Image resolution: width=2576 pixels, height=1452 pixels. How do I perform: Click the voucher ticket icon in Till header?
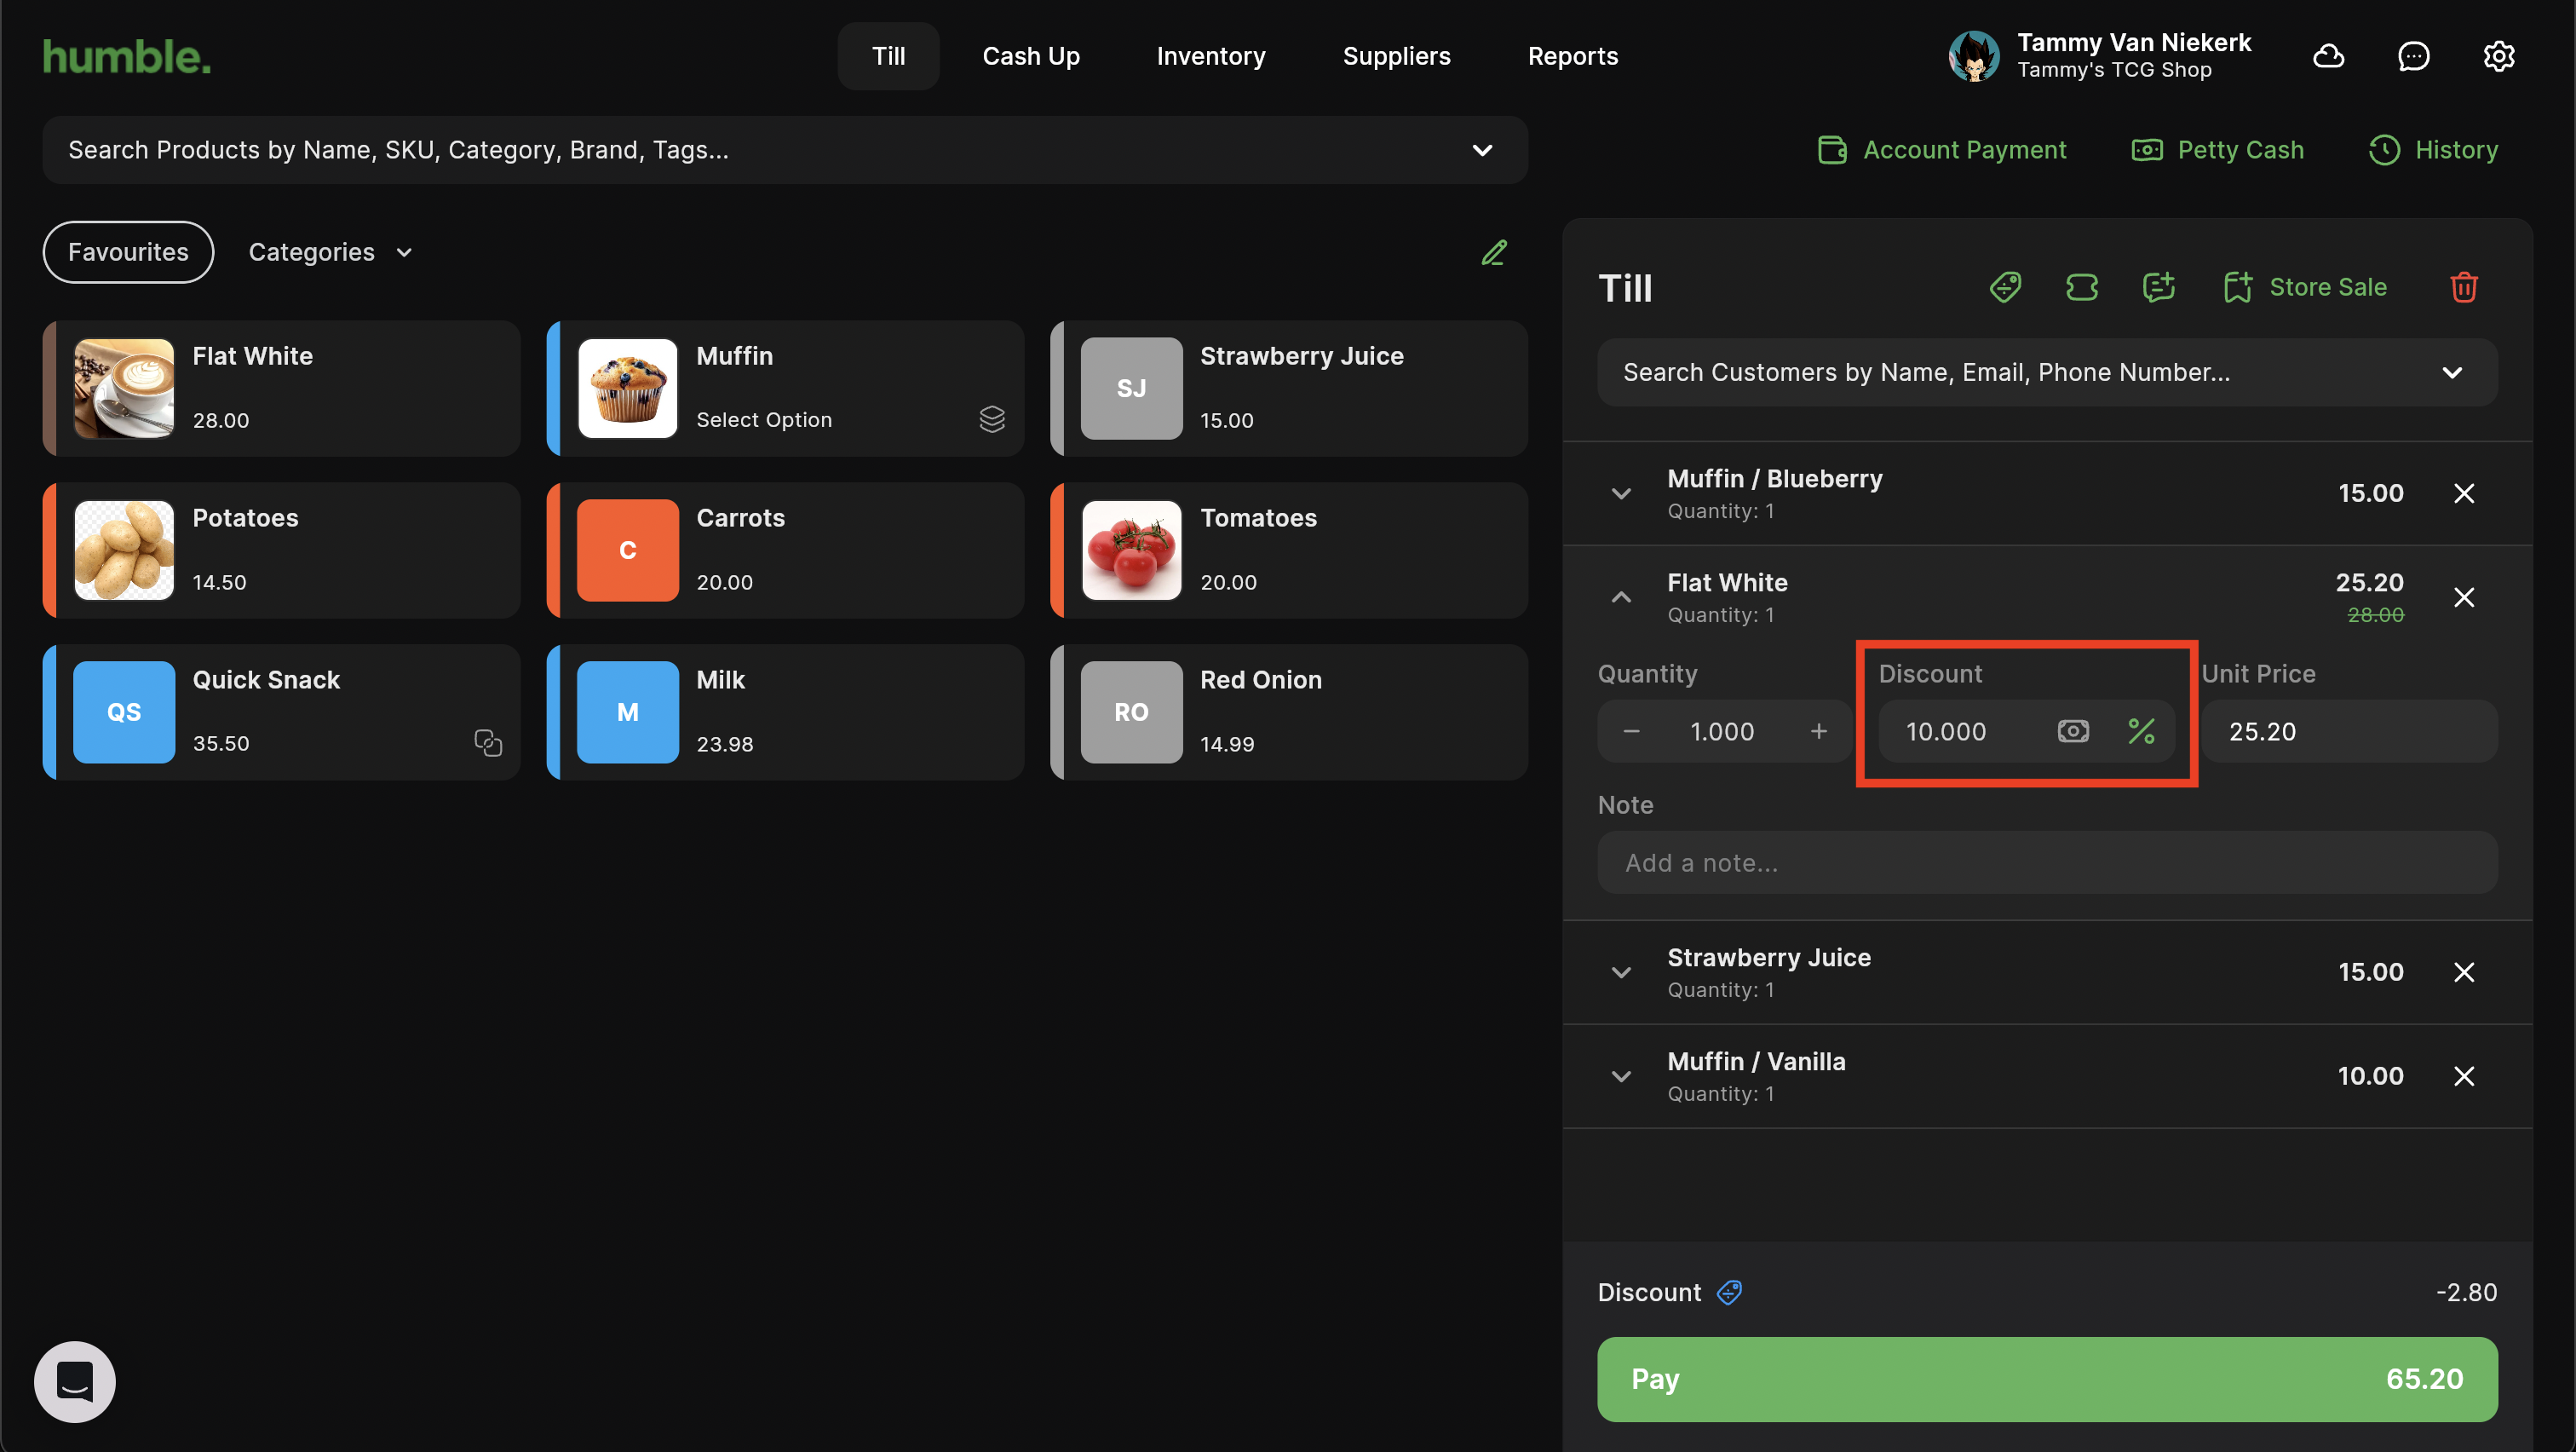(2081, 287)
